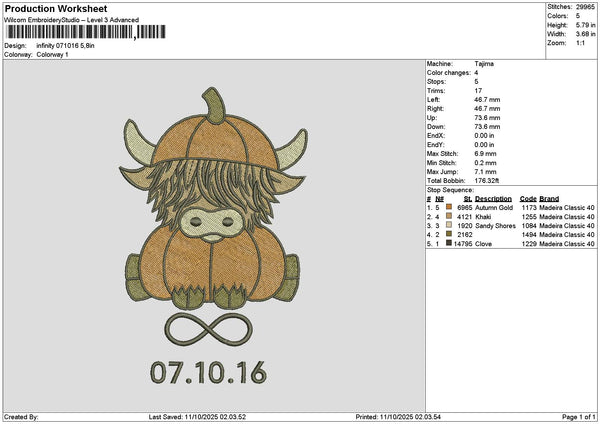Click the 'Sandy Shores' description text

[495, 226]
